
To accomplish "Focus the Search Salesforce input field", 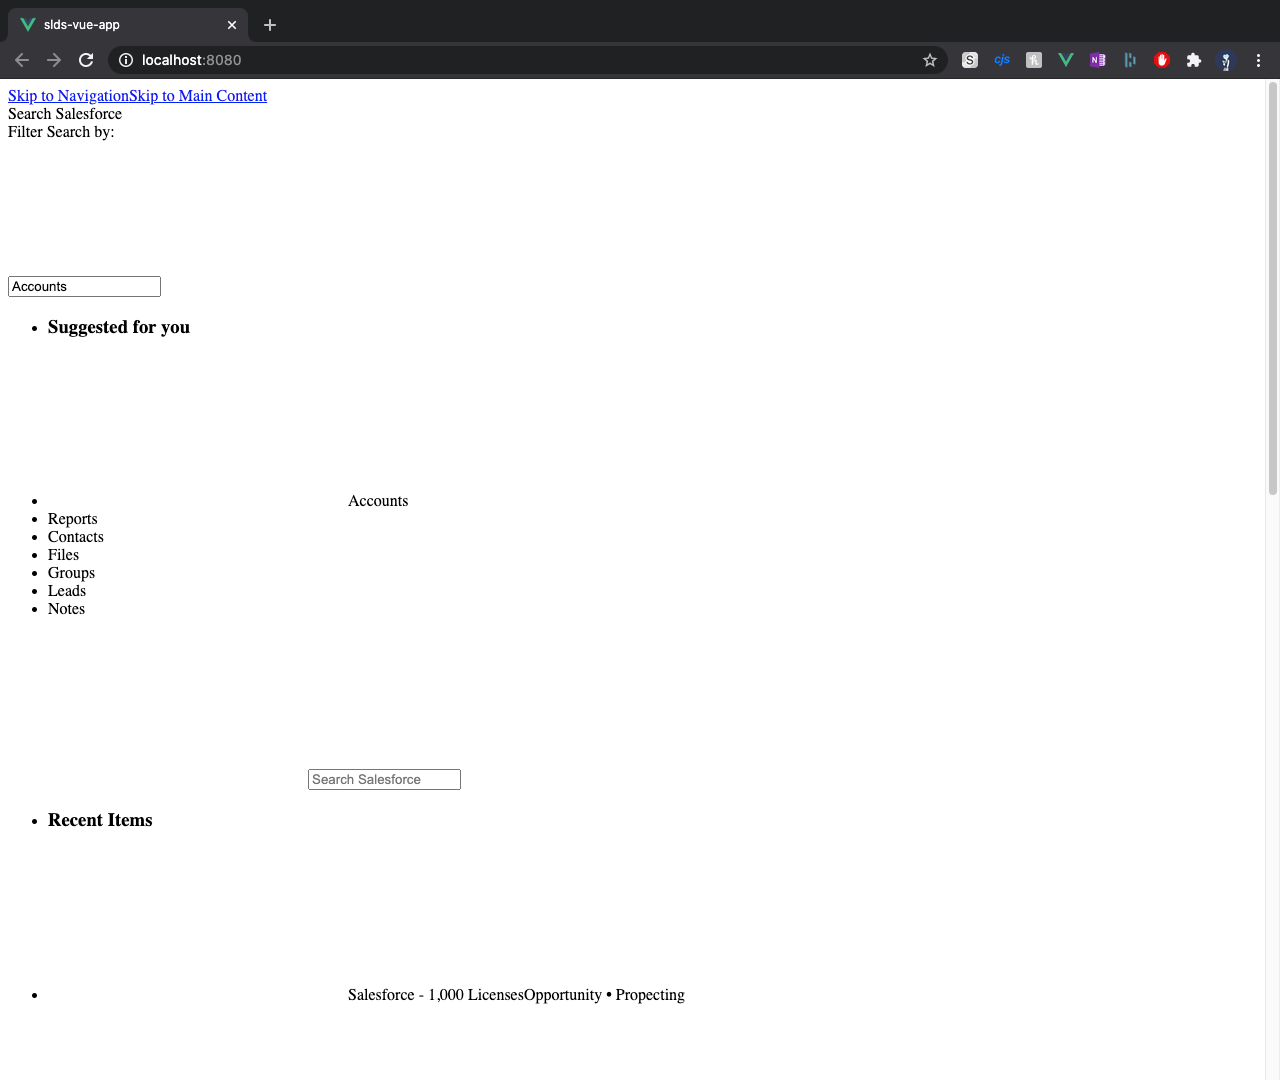I will click(x=384, y=780).
